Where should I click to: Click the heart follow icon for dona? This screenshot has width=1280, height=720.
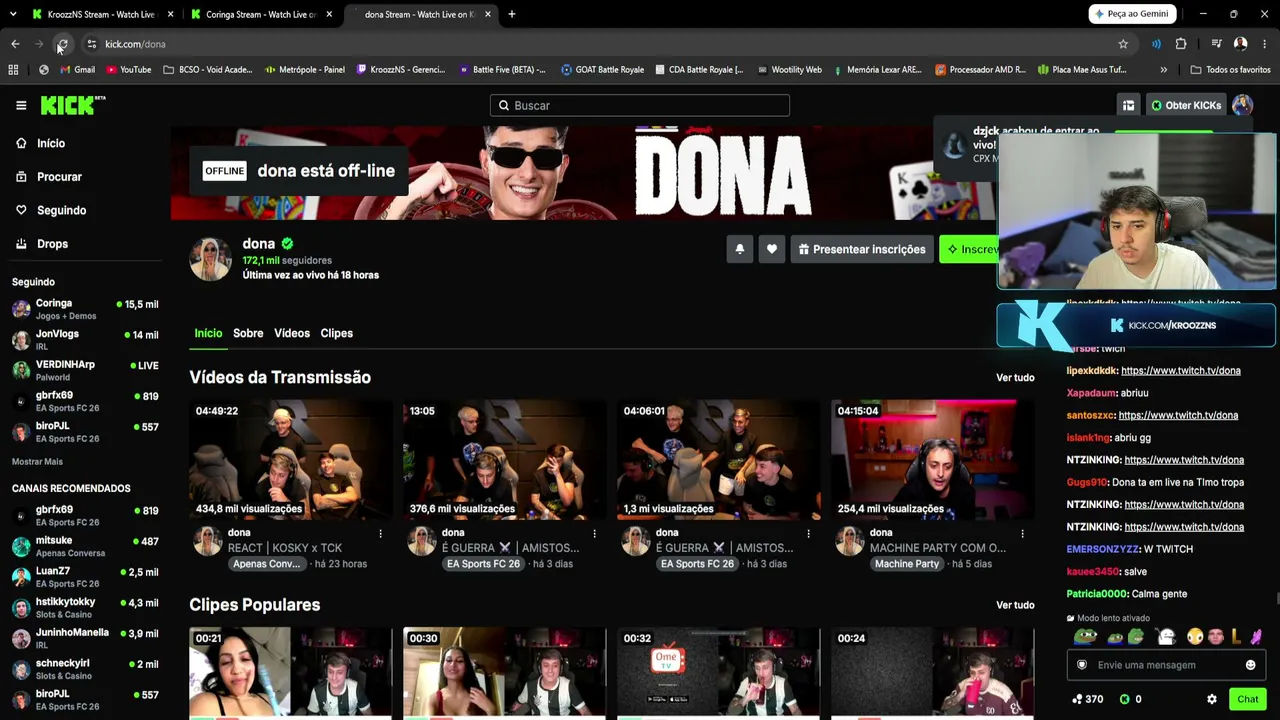[x=772, y=249]
